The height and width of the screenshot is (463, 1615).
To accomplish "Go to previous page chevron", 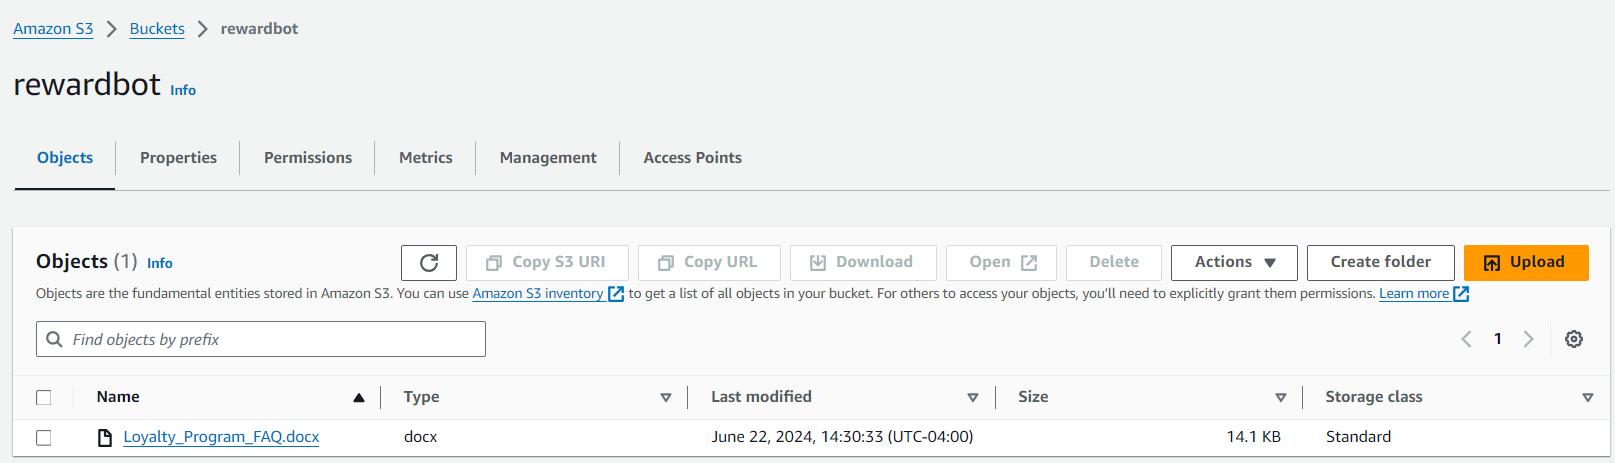I will (1467, 339).
